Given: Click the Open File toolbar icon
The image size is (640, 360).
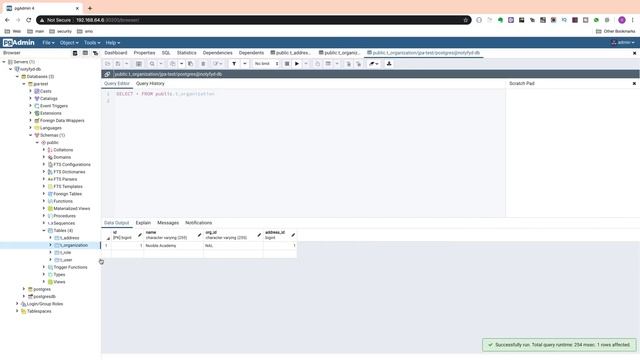Looking at the screenshot, I should (x=107, y=64).
